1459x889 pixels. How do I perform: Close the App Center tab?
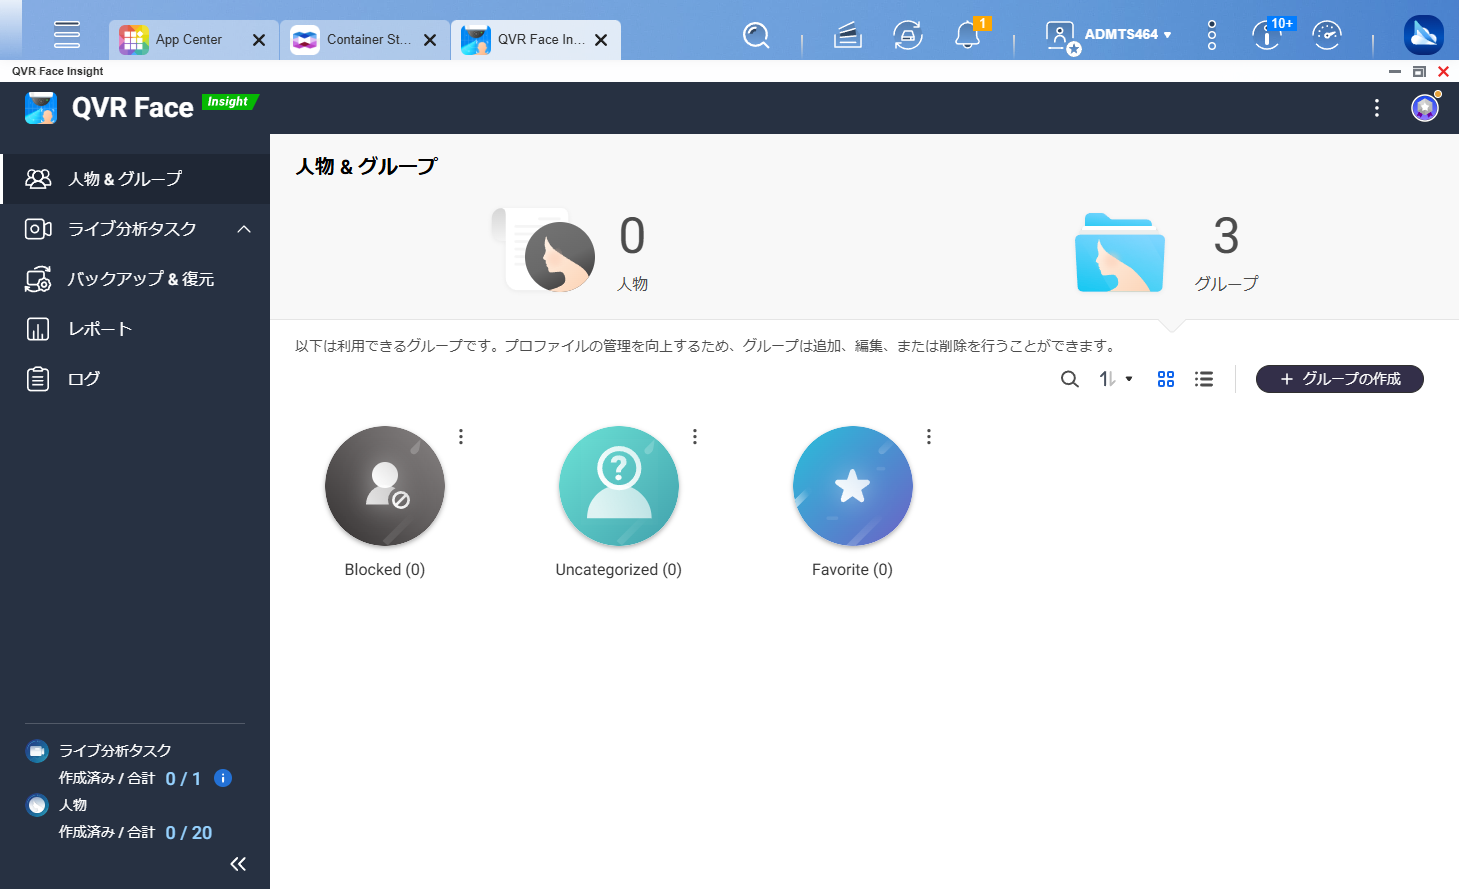coord(259,40)
